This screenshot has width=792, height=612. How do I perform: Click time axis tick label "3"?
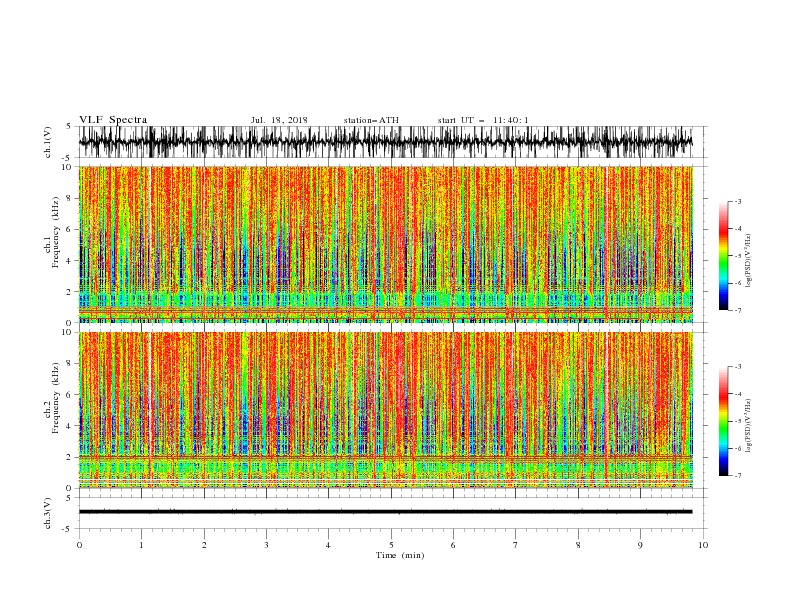(266, 545)
